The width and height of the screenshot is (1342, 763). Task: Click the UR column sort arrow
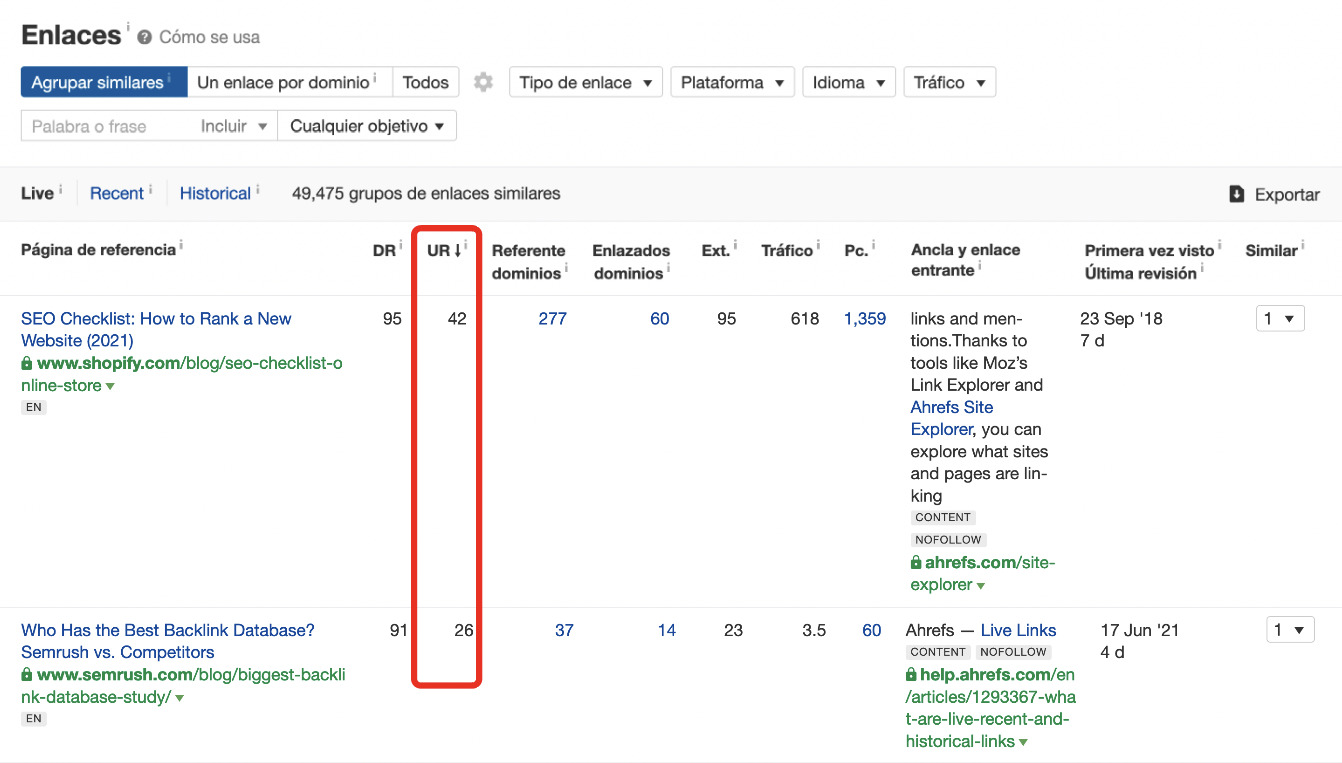tap(458, 251)
